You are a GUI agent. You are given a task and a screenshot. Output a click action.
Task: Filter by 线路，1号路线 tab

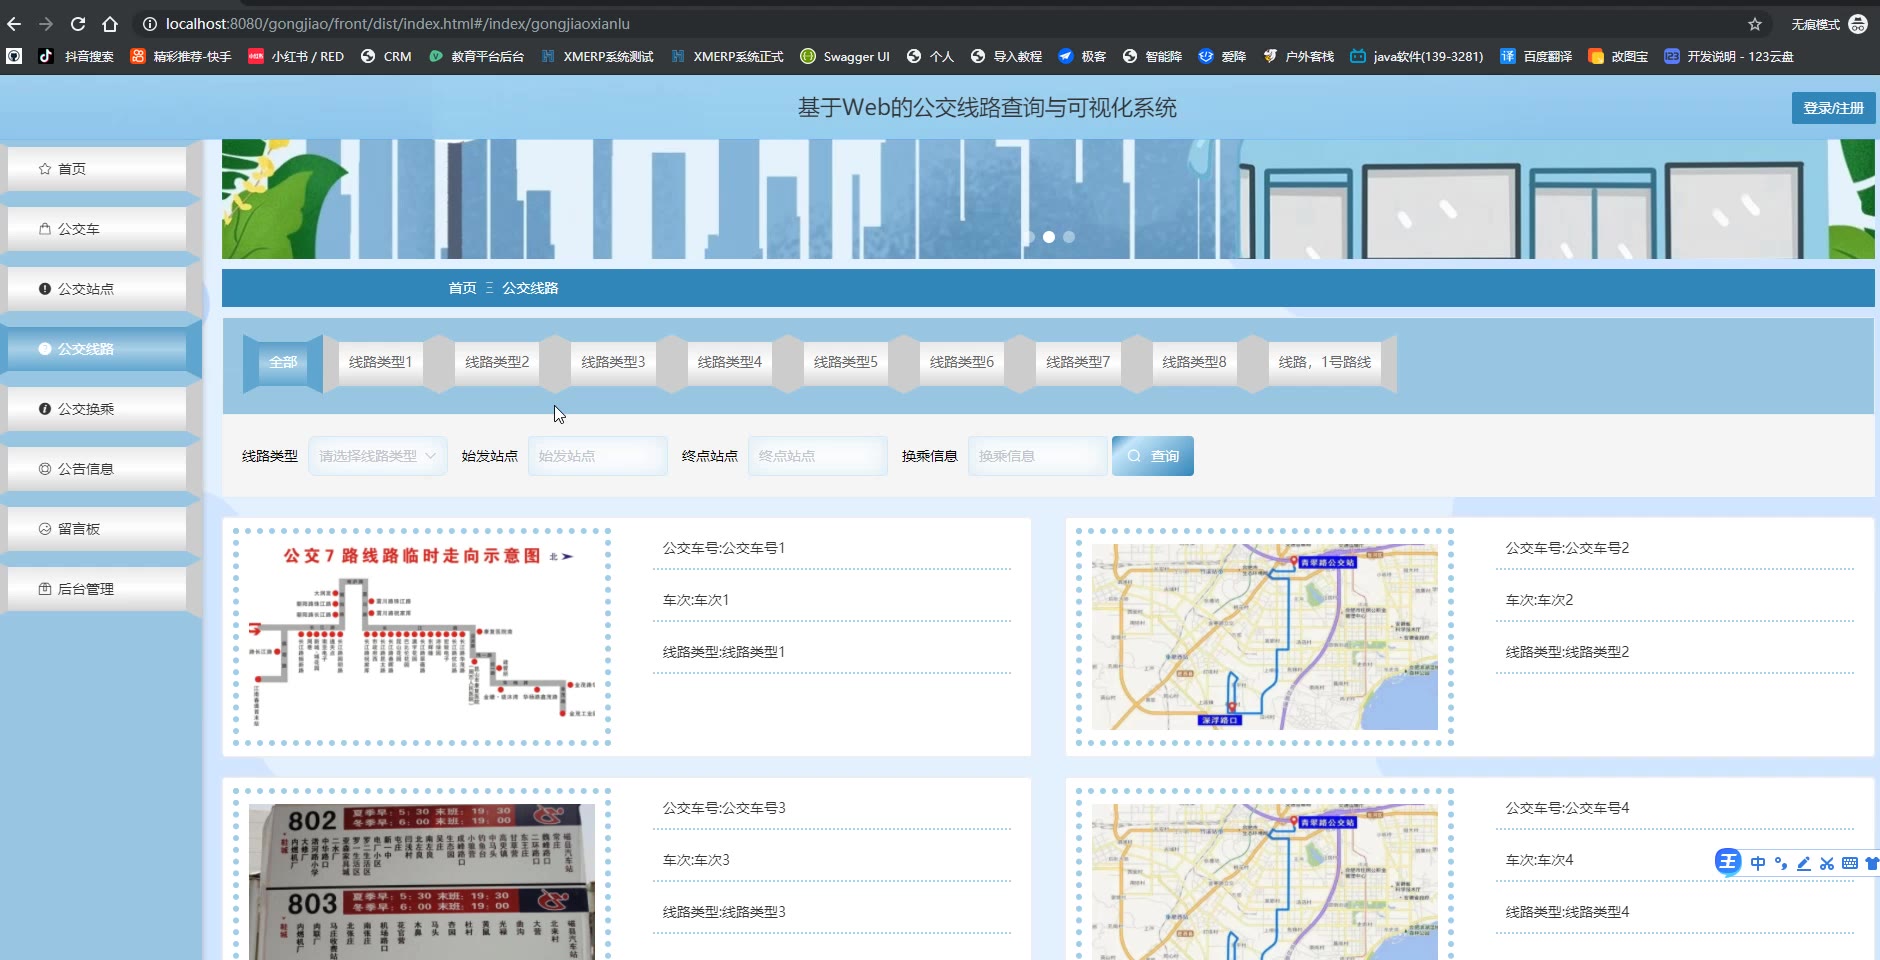[1324, 362]
